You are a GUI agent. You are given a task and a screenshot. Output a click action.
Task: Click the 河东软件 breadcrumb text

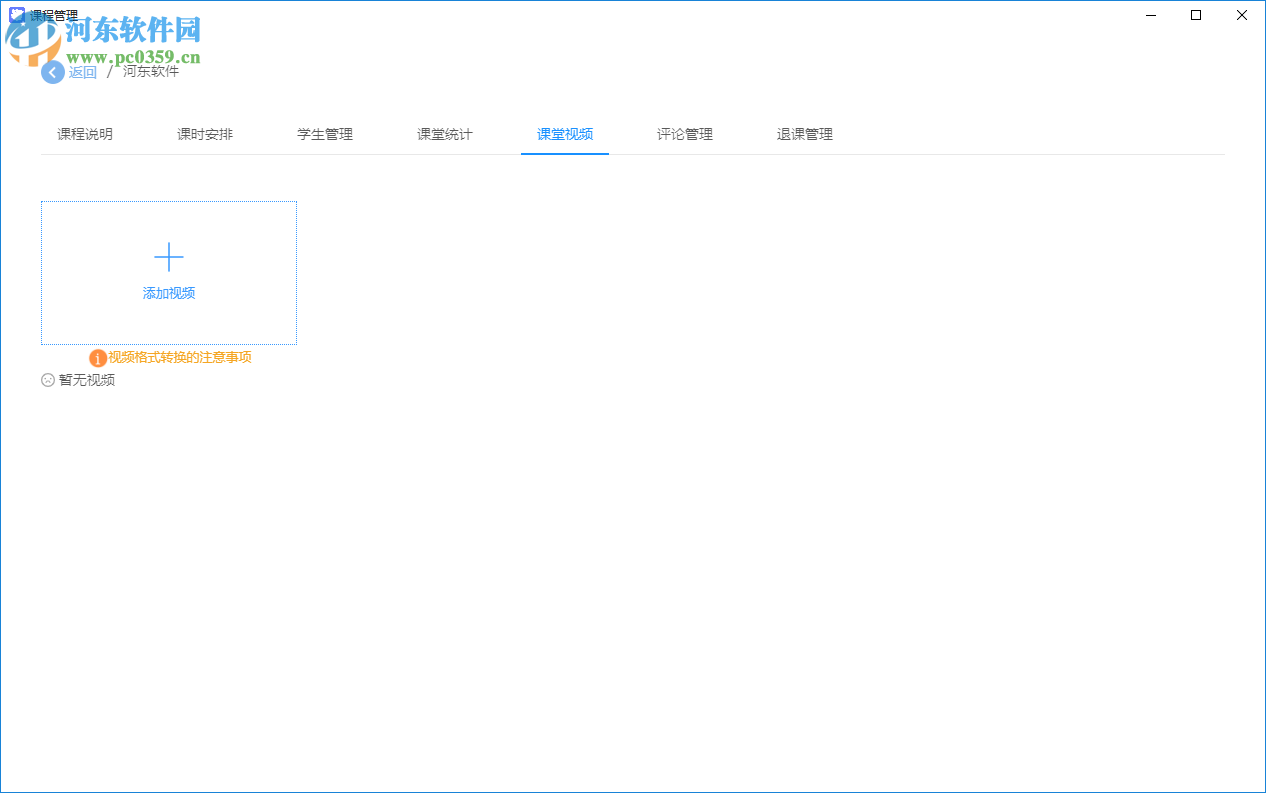pyautogui.click(x=150, y=72)
